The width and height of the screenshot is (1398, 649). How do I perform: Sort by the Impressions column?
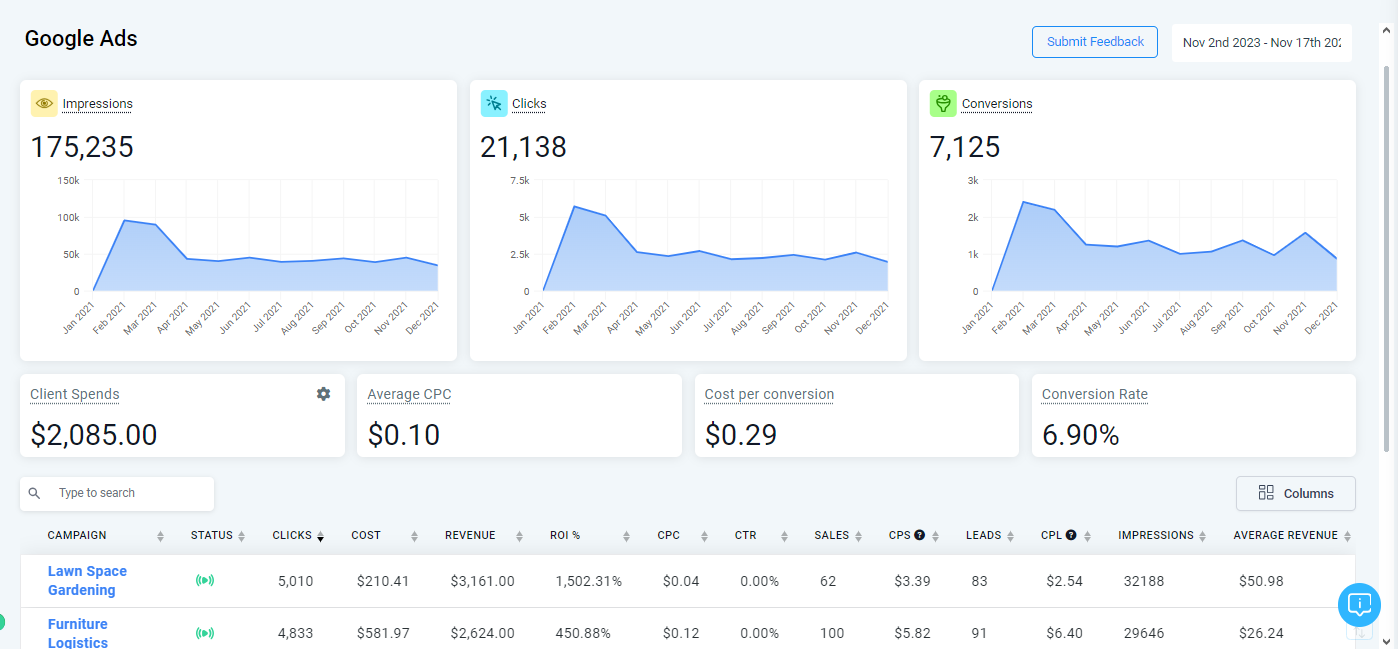pyautogui.click(x=1202, y=536)
